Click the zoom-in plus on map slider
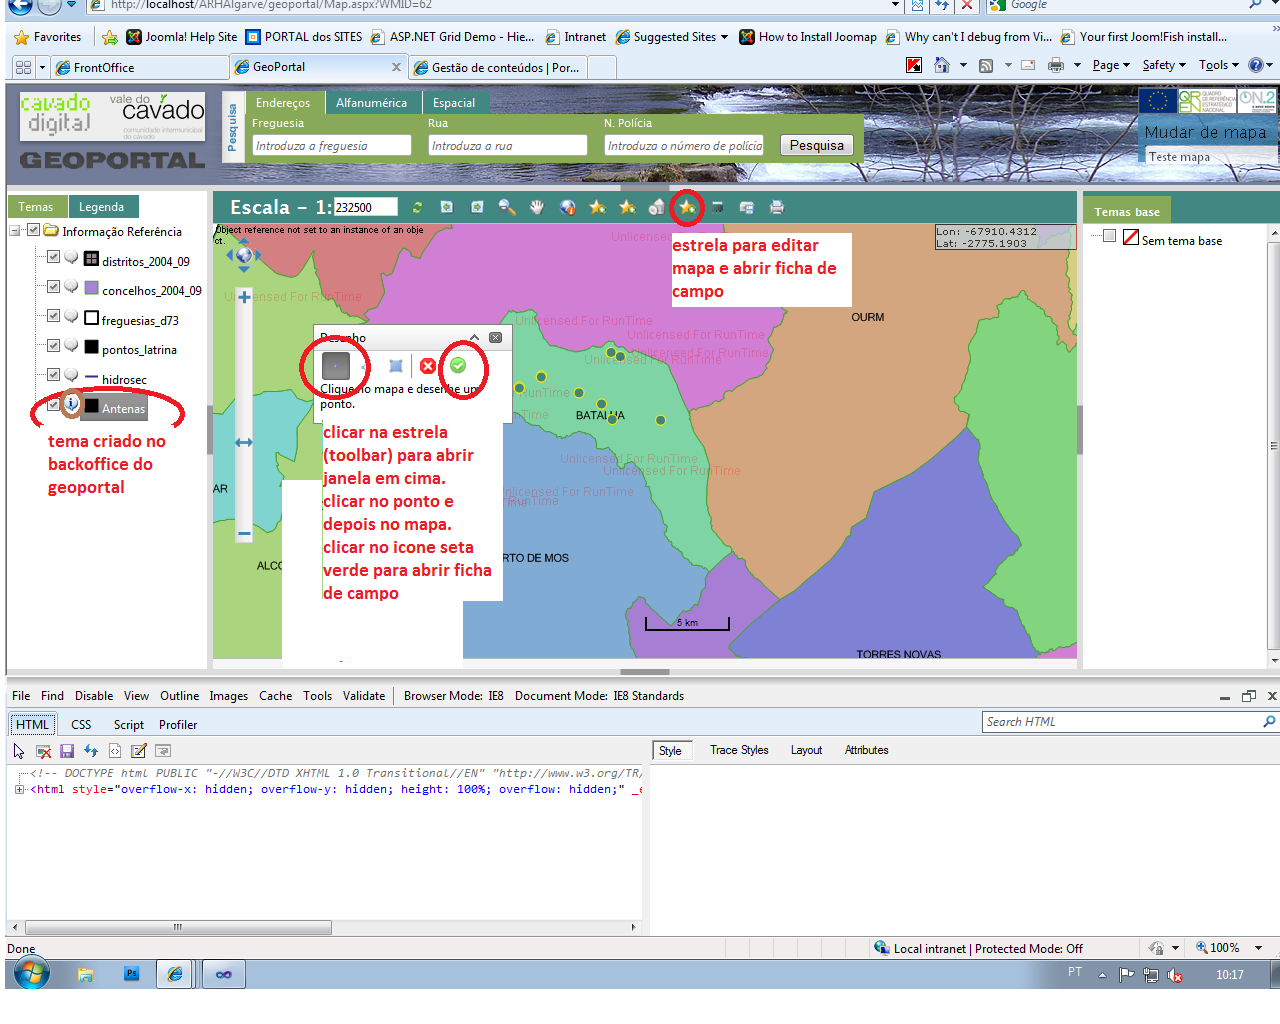The height and width of the screenshot is (1024, 1280). click(244, 297)
